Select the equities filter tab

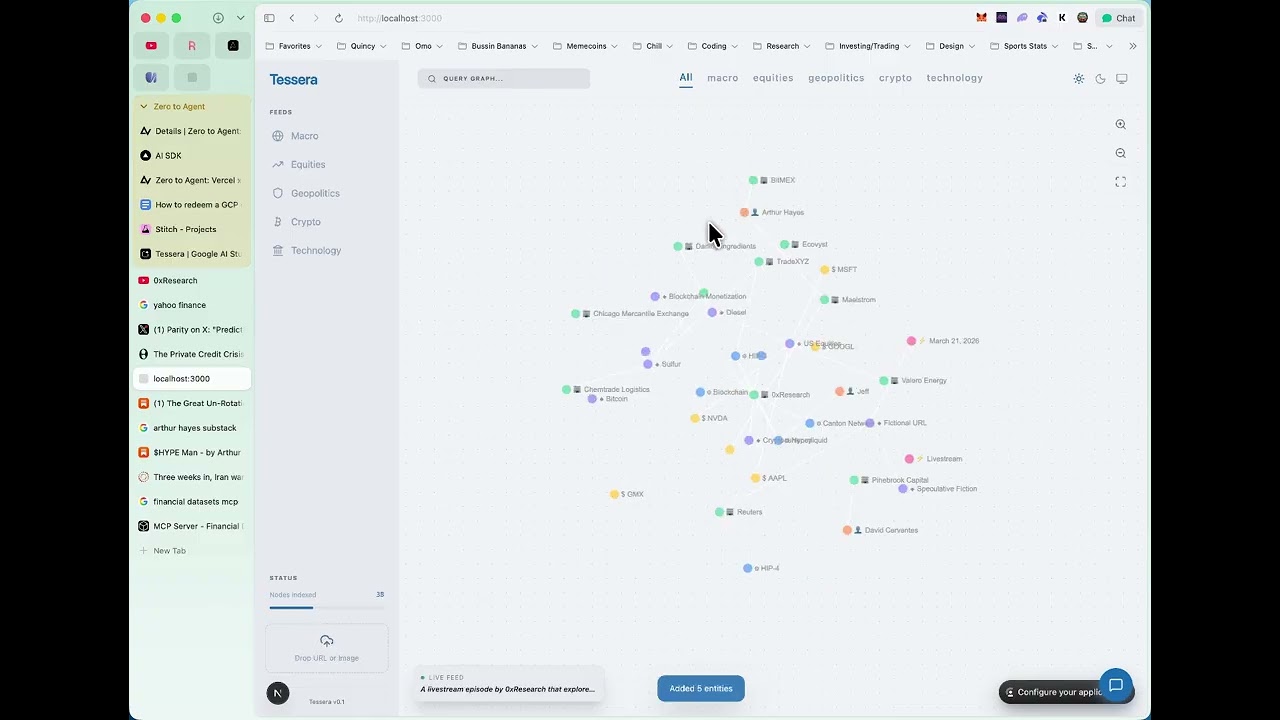(773, 78)
